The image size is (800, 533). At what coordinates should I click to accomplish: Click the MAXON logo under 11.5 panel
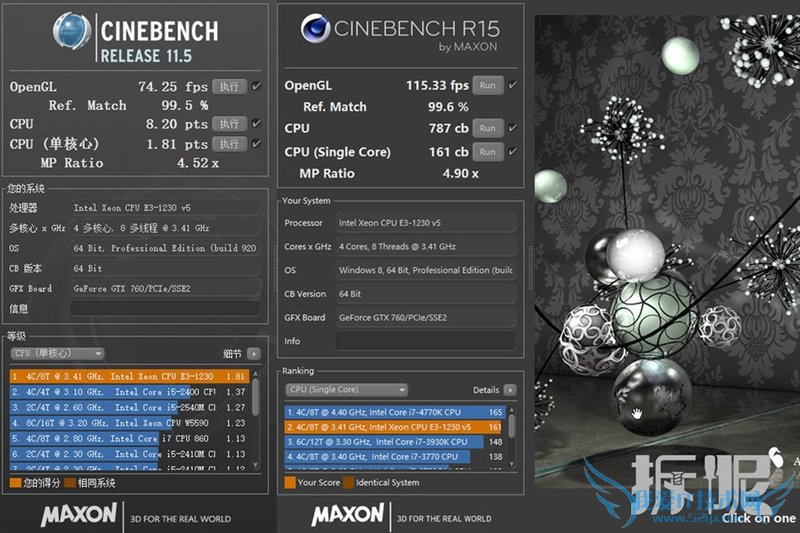coord(79,514)
